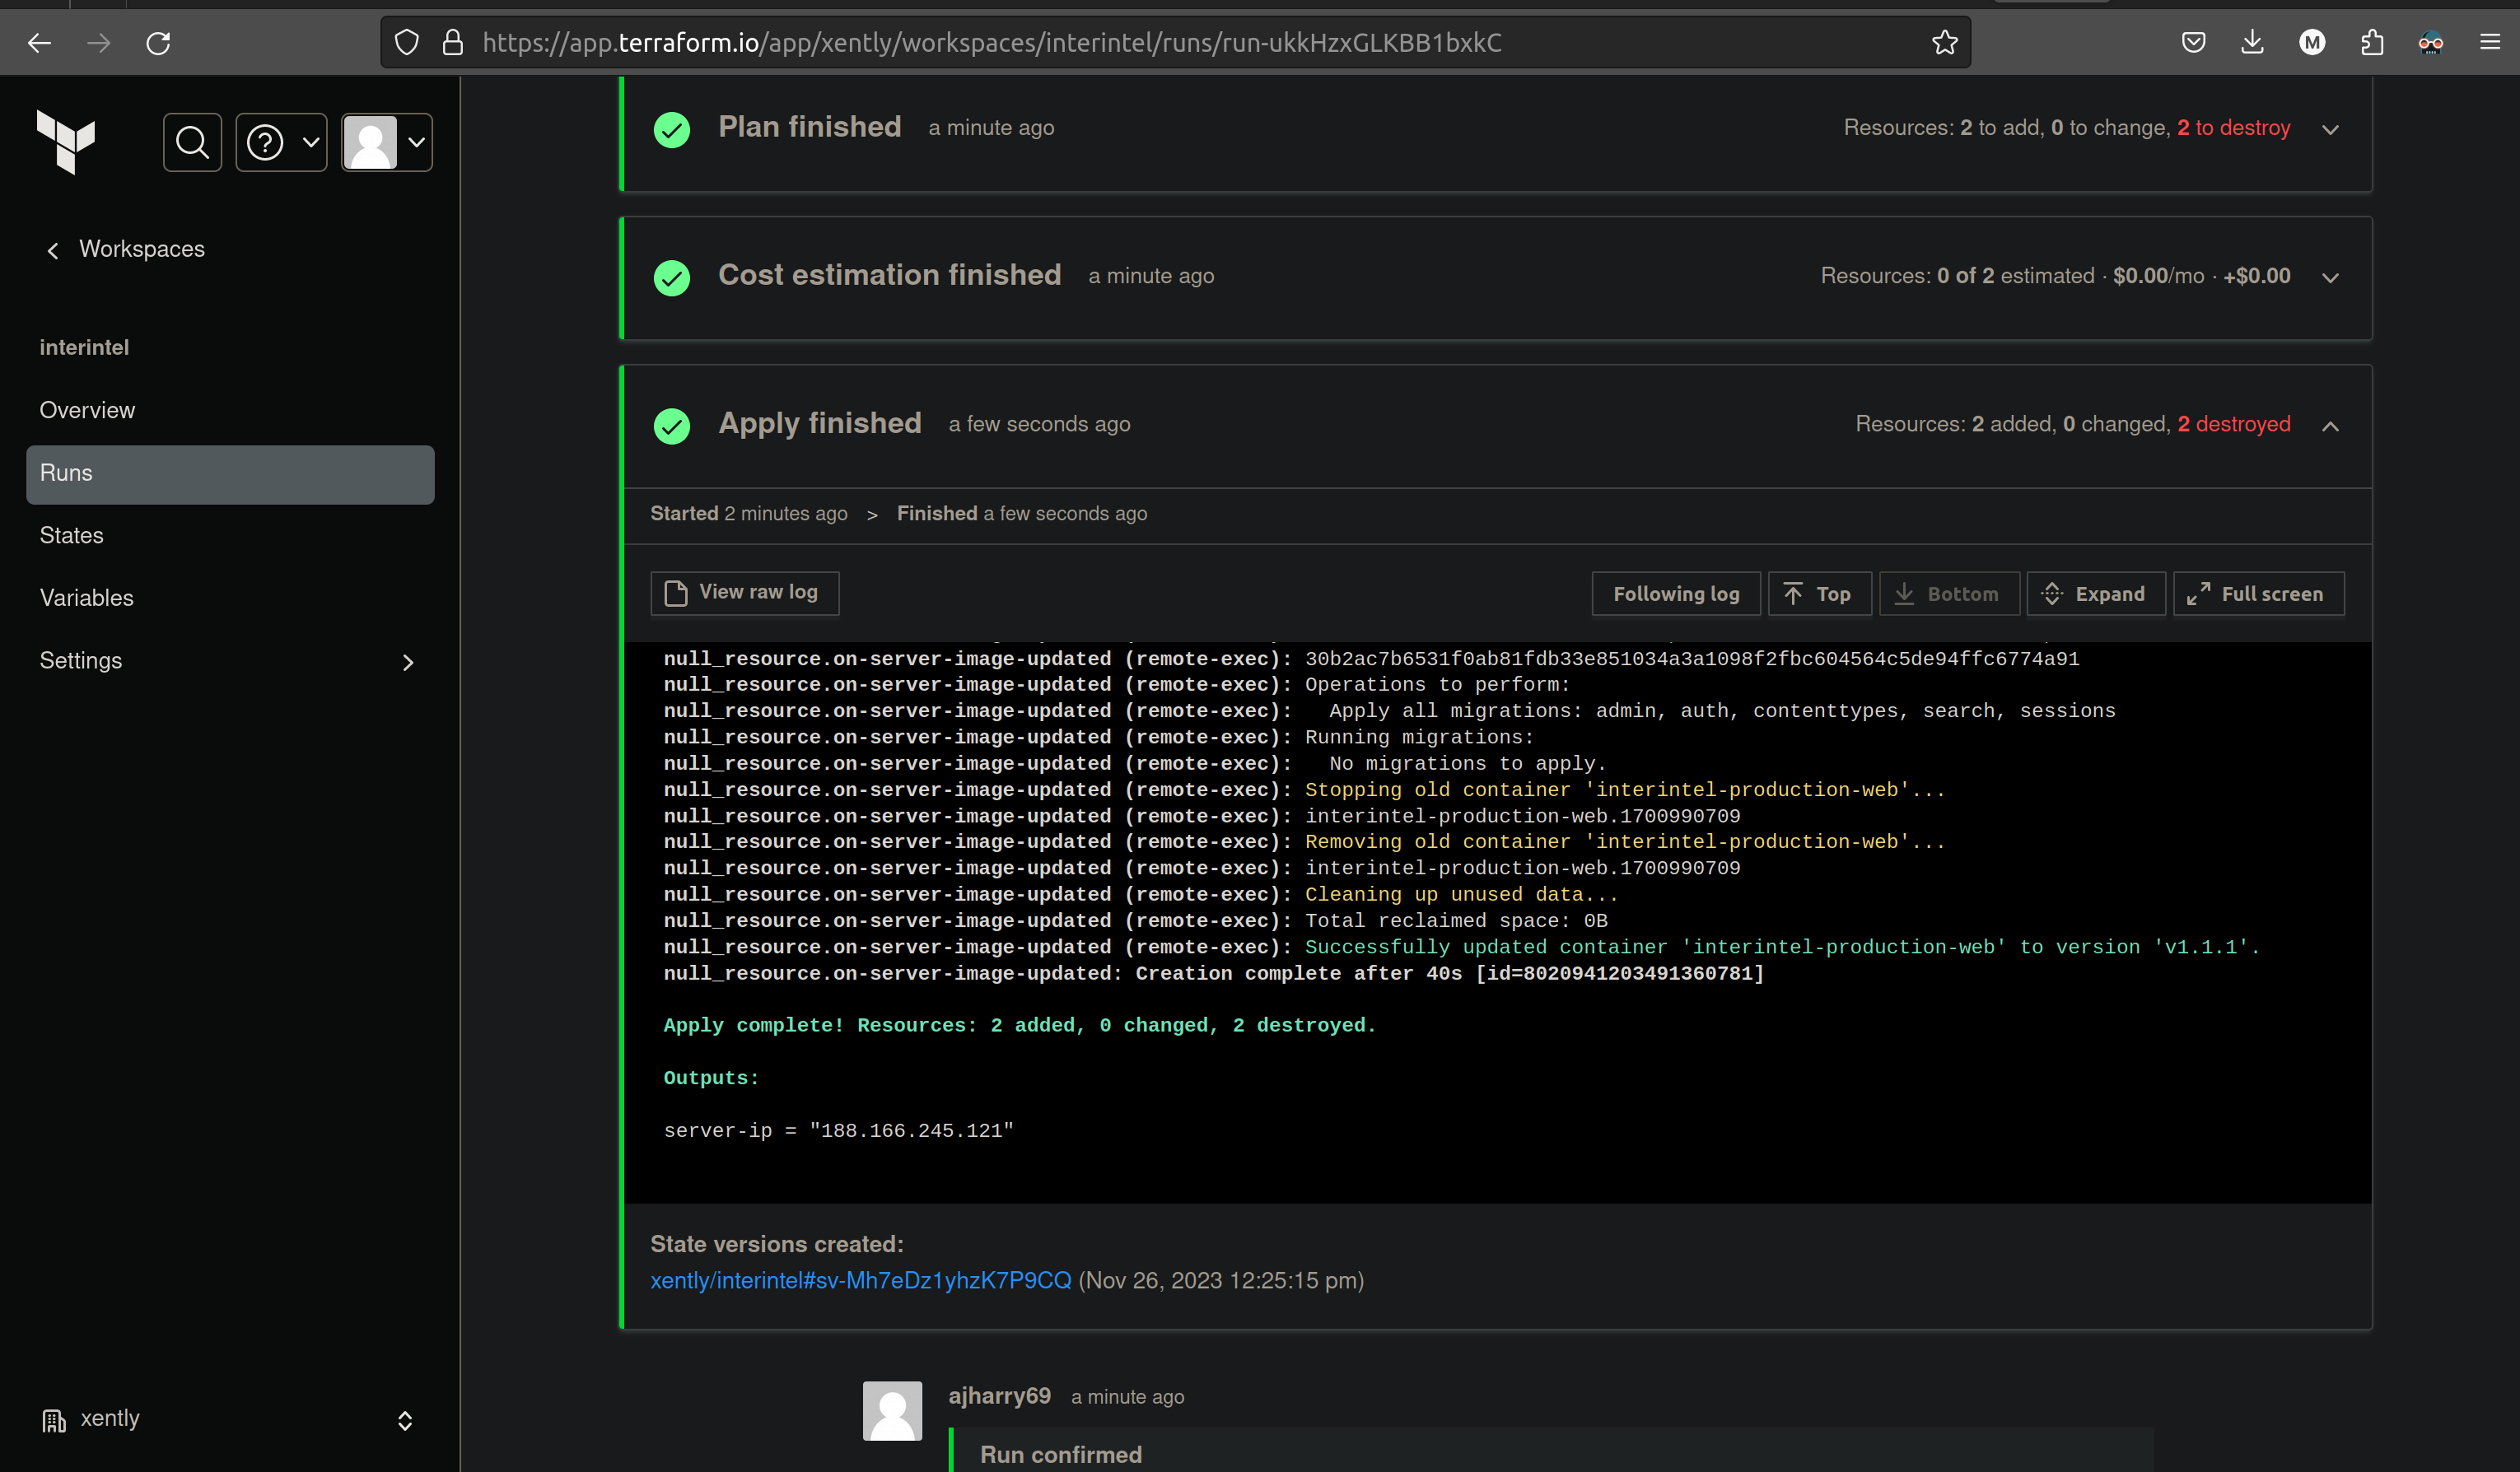The height and width of the screenshot is (1472, 2520).
Task: Open the Firefox hamburger menu
Action: 2490,43
